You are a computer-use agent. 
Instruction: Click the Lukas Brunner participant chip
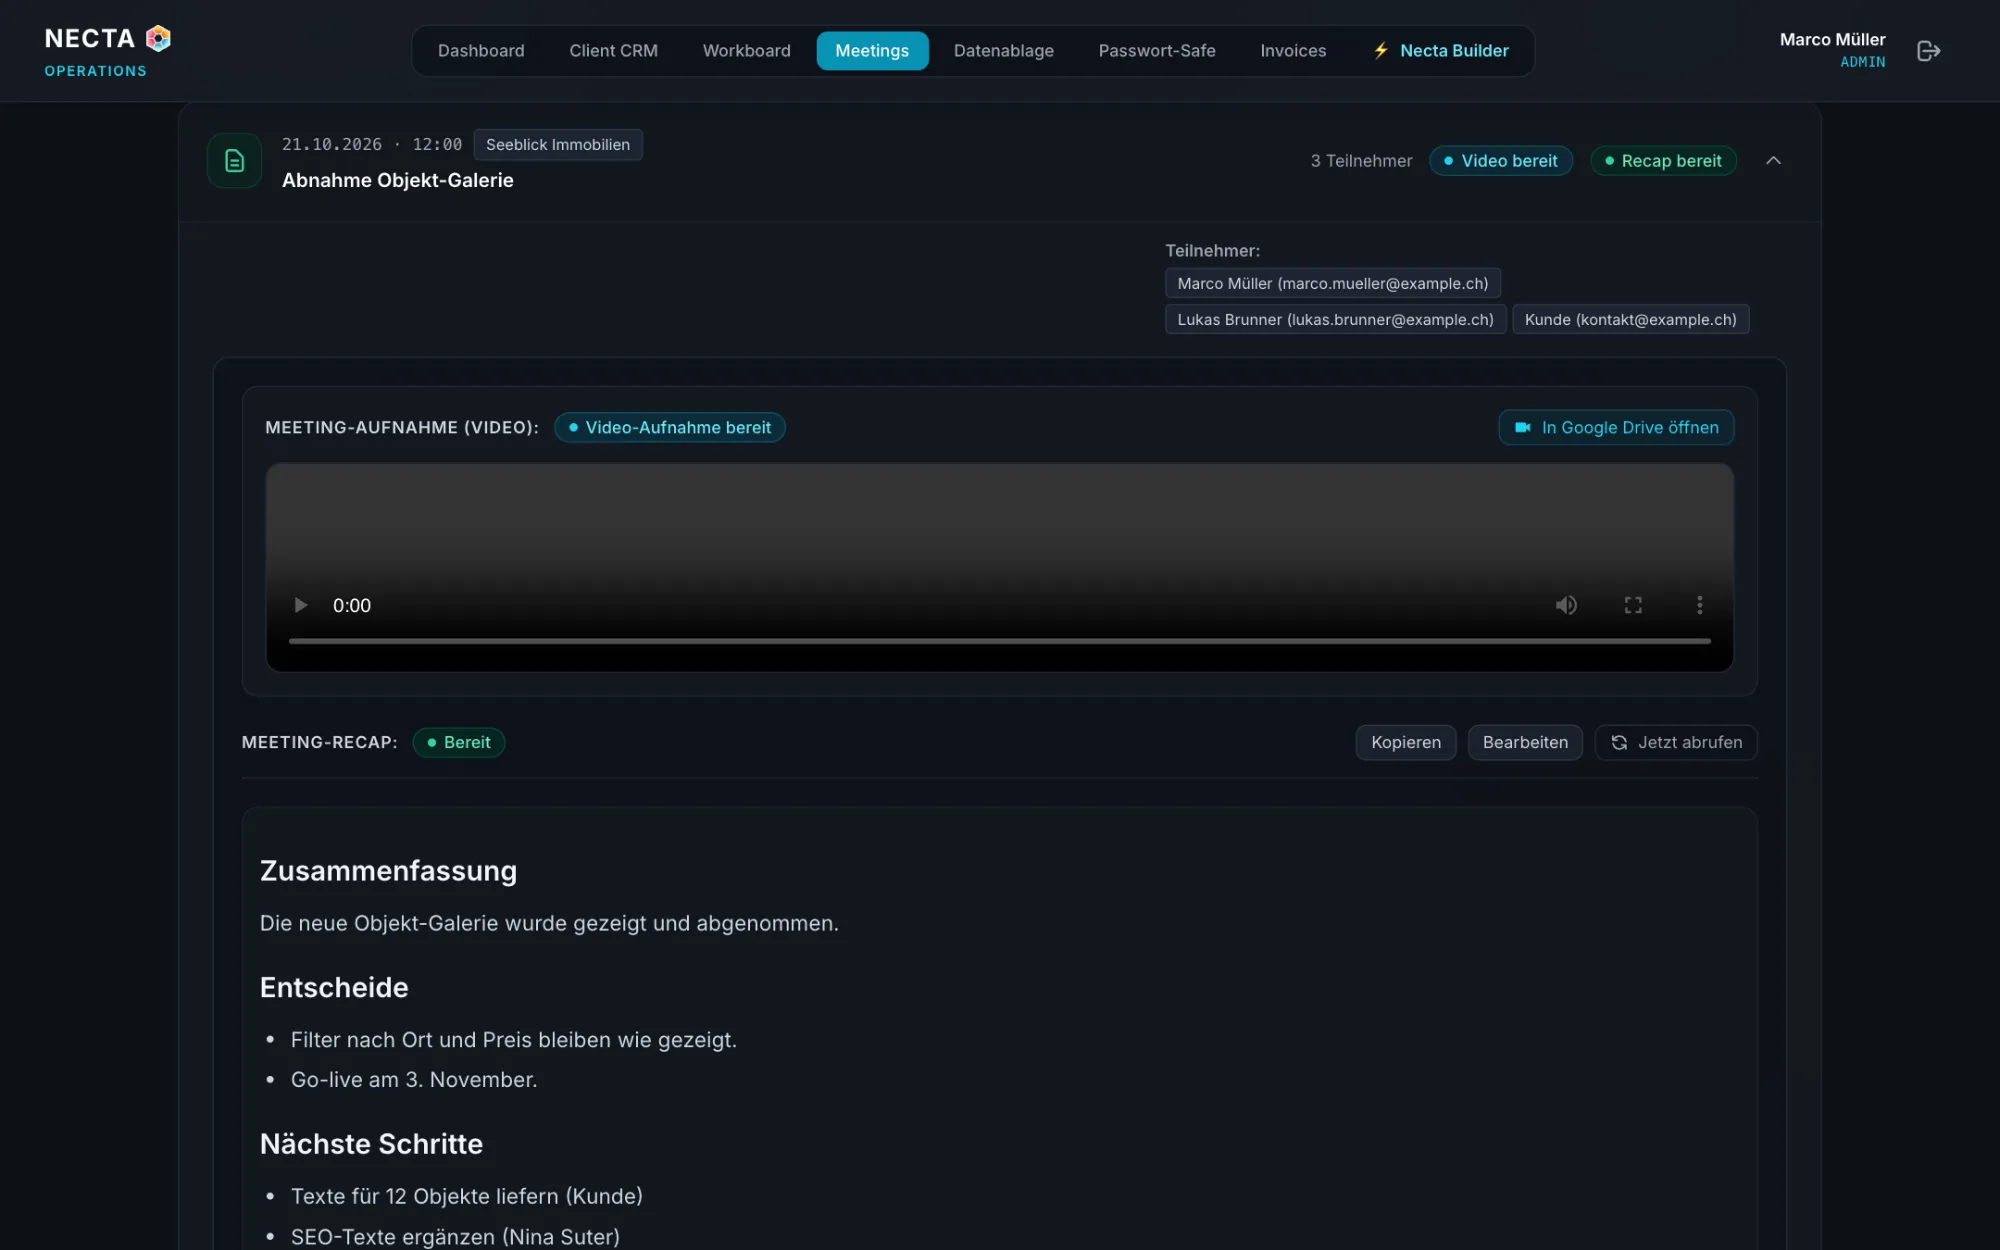pos(1335,320)
